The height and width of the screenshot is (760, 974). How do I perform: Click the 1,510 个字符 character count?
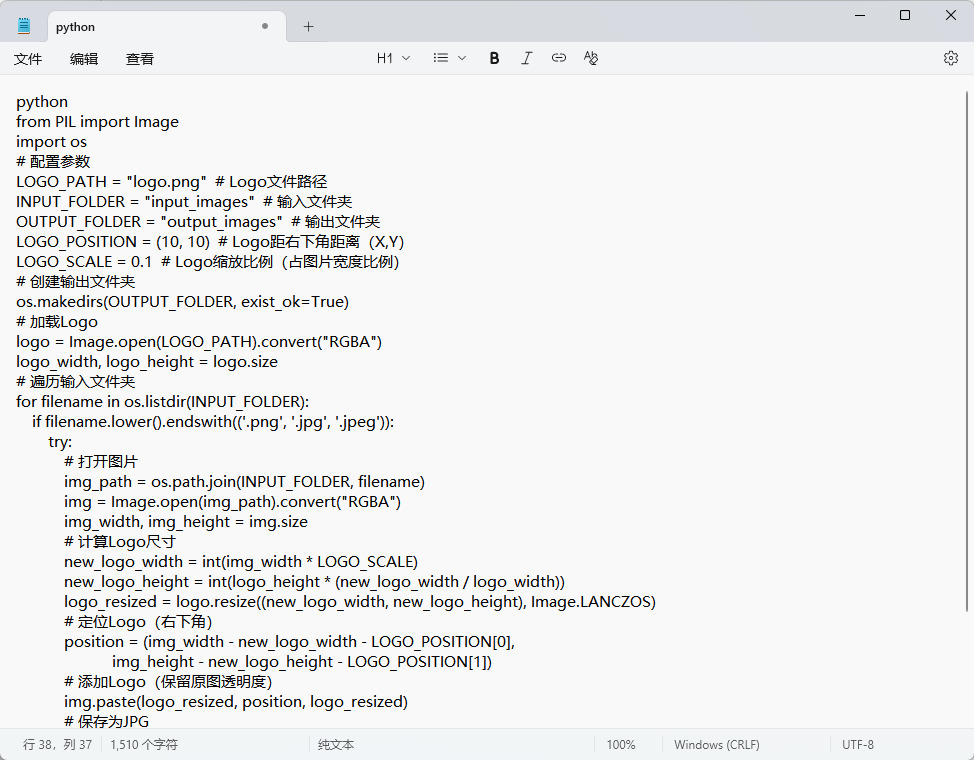[144, 744]
